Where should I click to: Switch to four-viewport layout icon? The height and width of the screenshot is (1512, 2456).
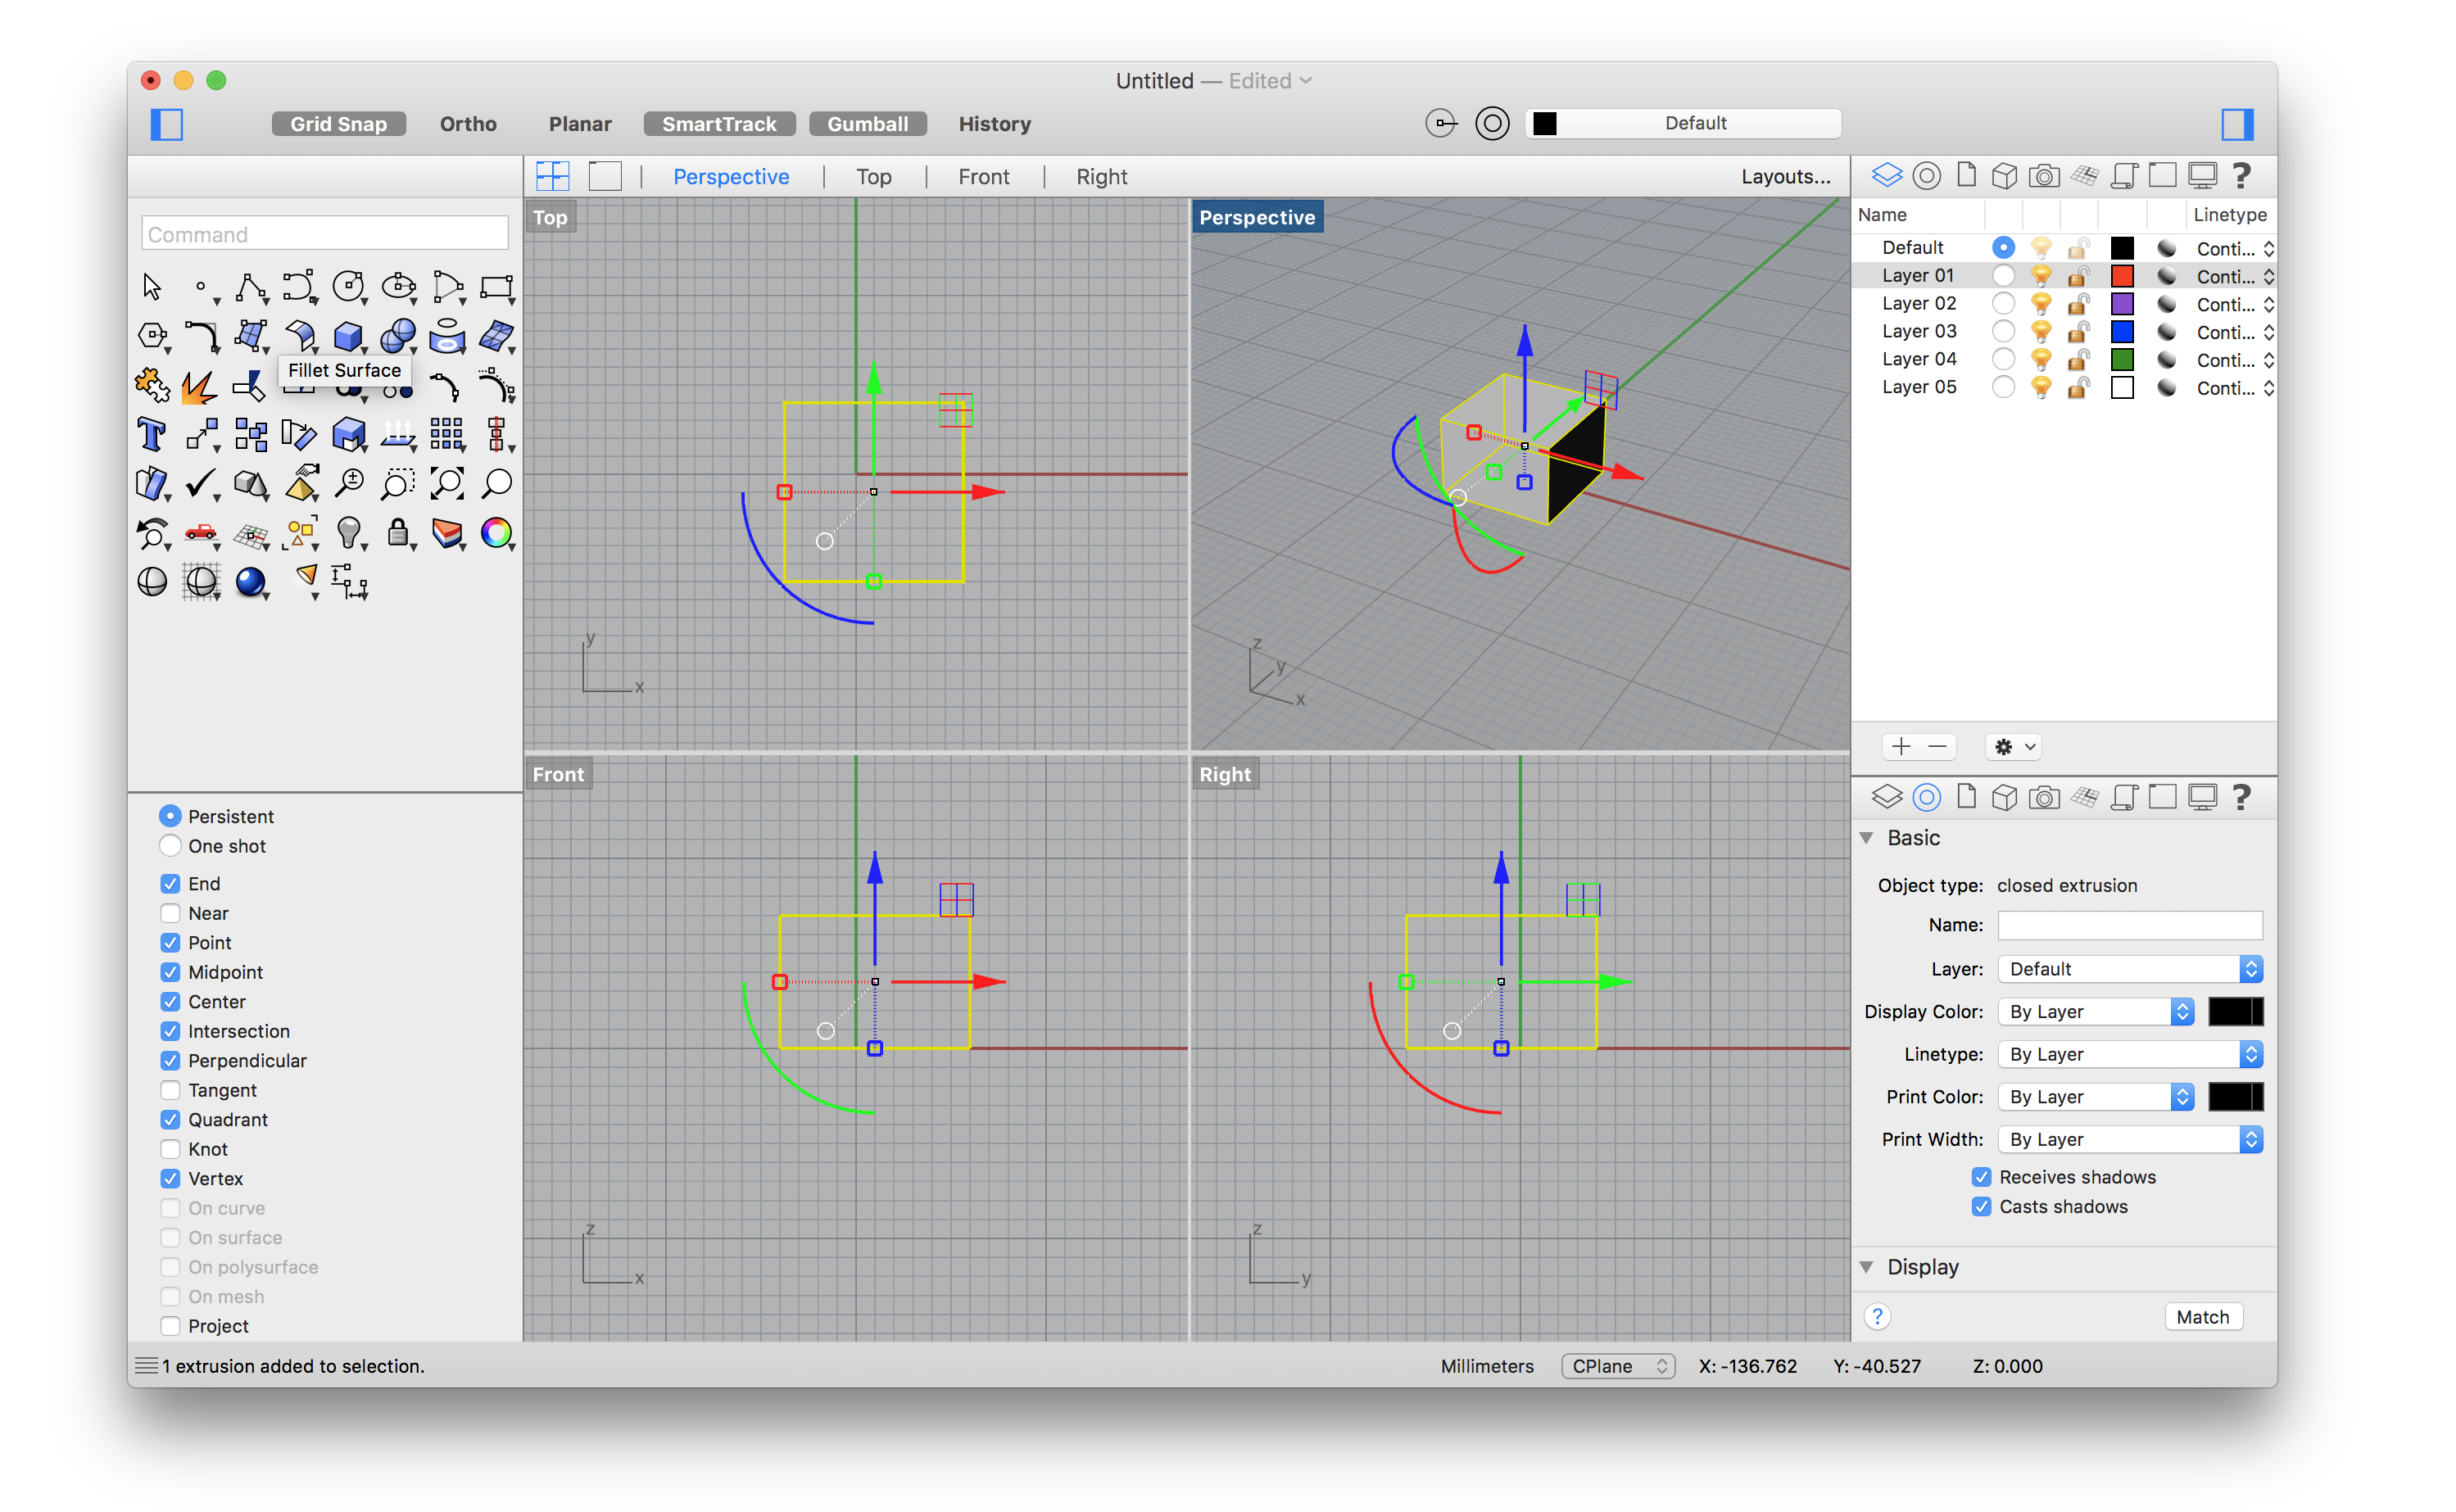(x=552, y=176)
